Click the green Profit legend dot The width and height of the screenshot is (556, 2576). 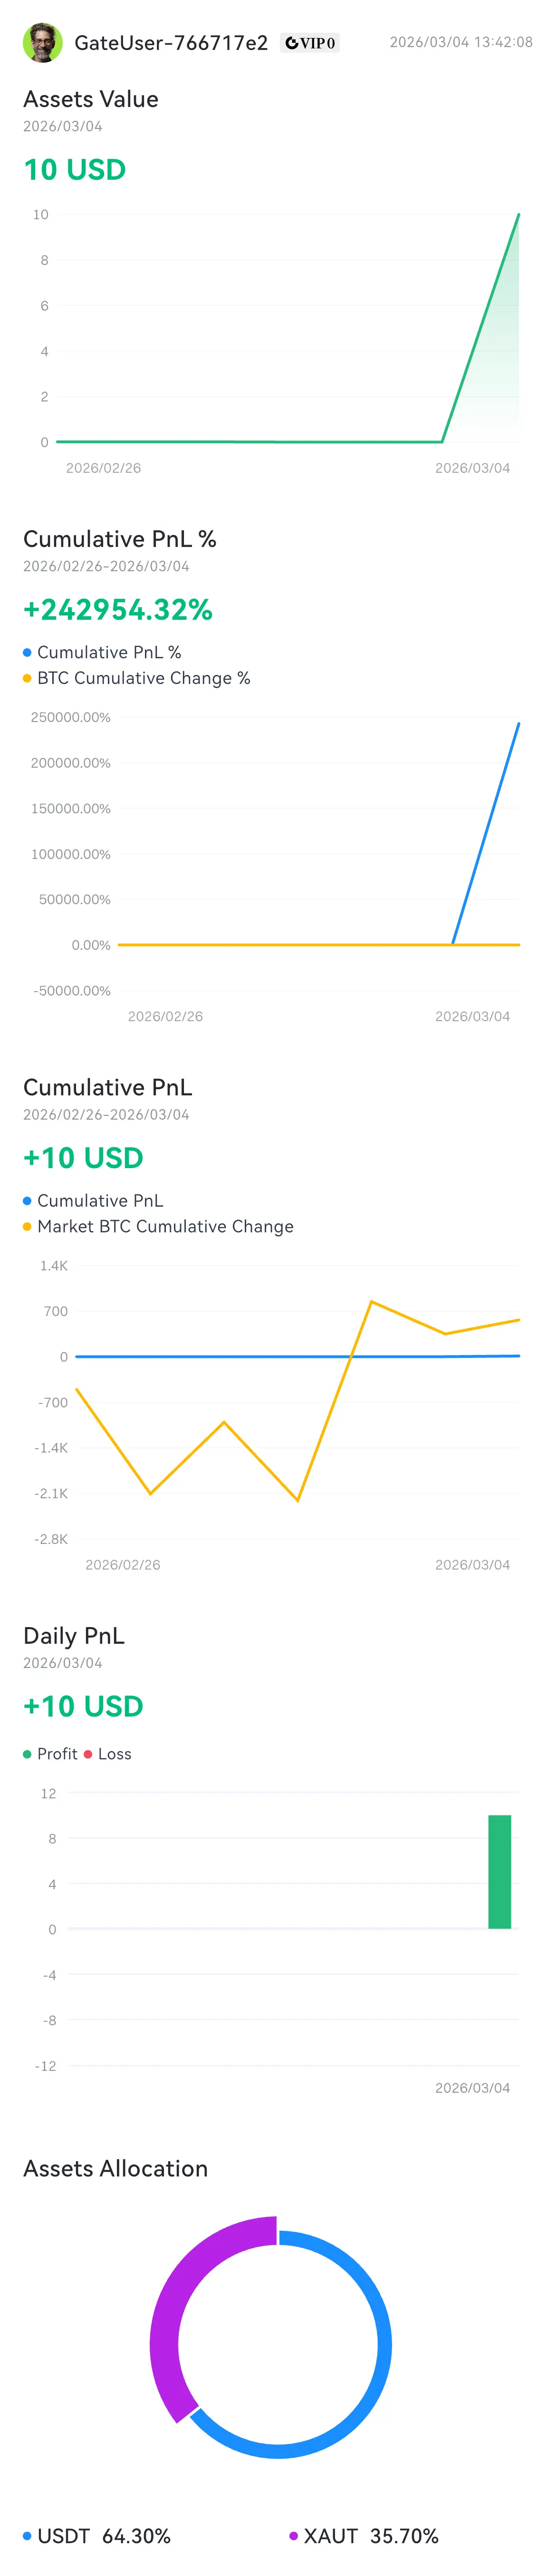(x=27, y=1754)
